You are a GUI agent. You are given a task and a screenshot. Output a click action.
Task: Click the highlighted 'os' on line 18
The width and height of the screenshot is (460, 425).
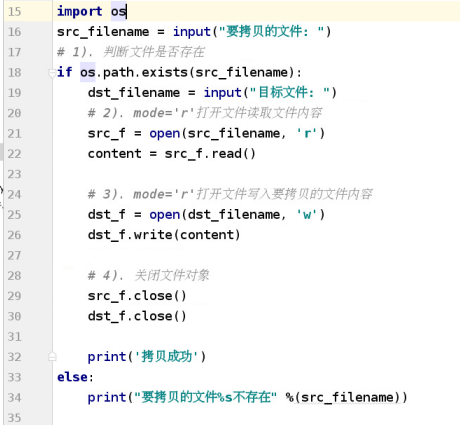pos(88,72)
